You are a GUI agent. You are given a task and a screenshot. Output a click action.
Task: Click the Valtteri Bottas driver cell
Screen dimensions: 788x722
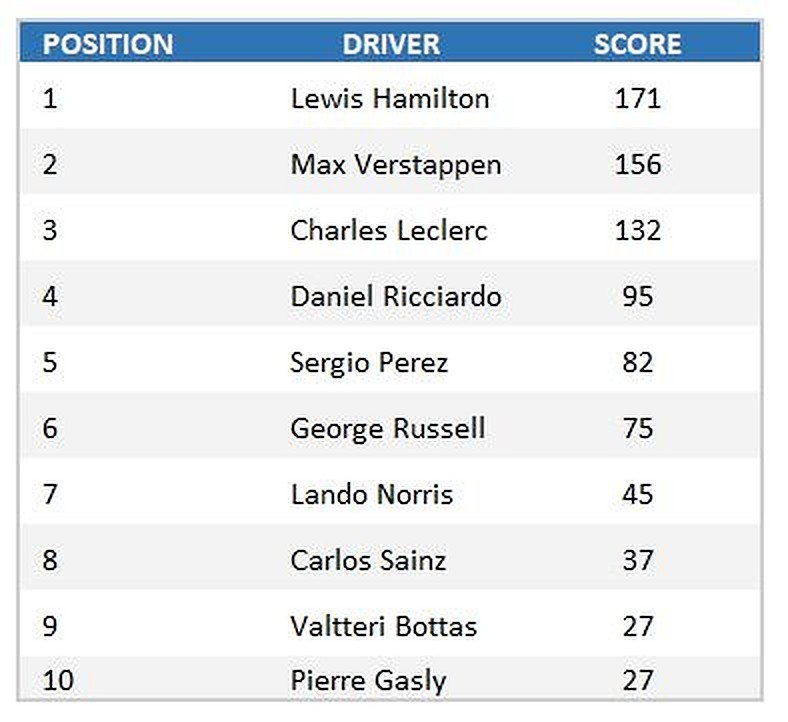(x=384, y=627)
